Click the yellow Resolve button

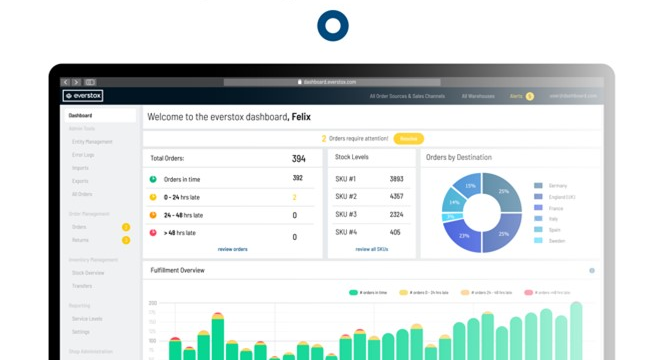(408, 139)
